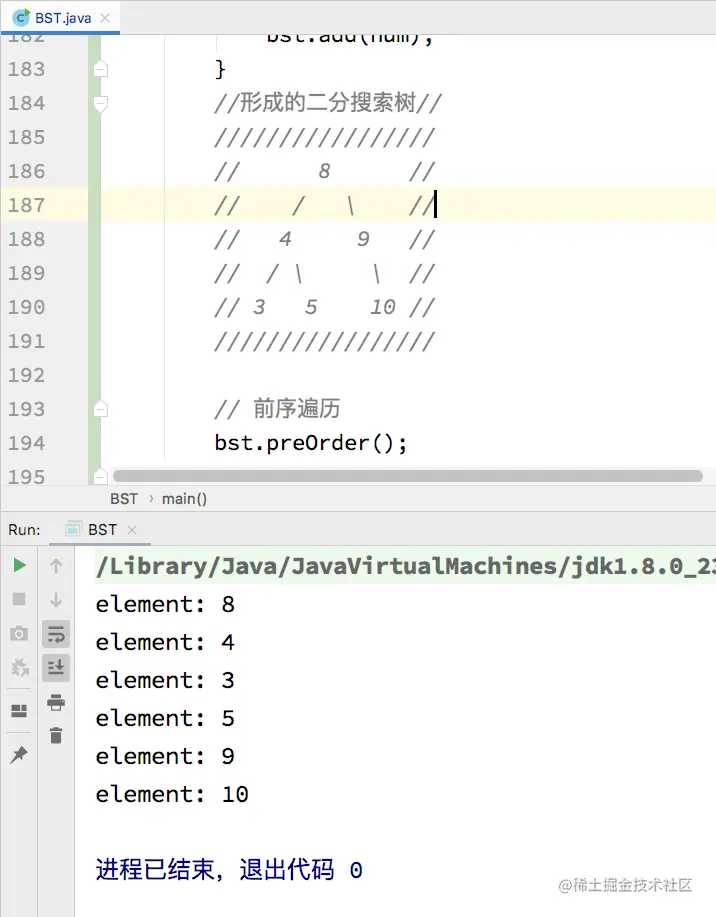Click console output "element: 4"
Viewport: 716px width, 917px height.
point(165,642)
